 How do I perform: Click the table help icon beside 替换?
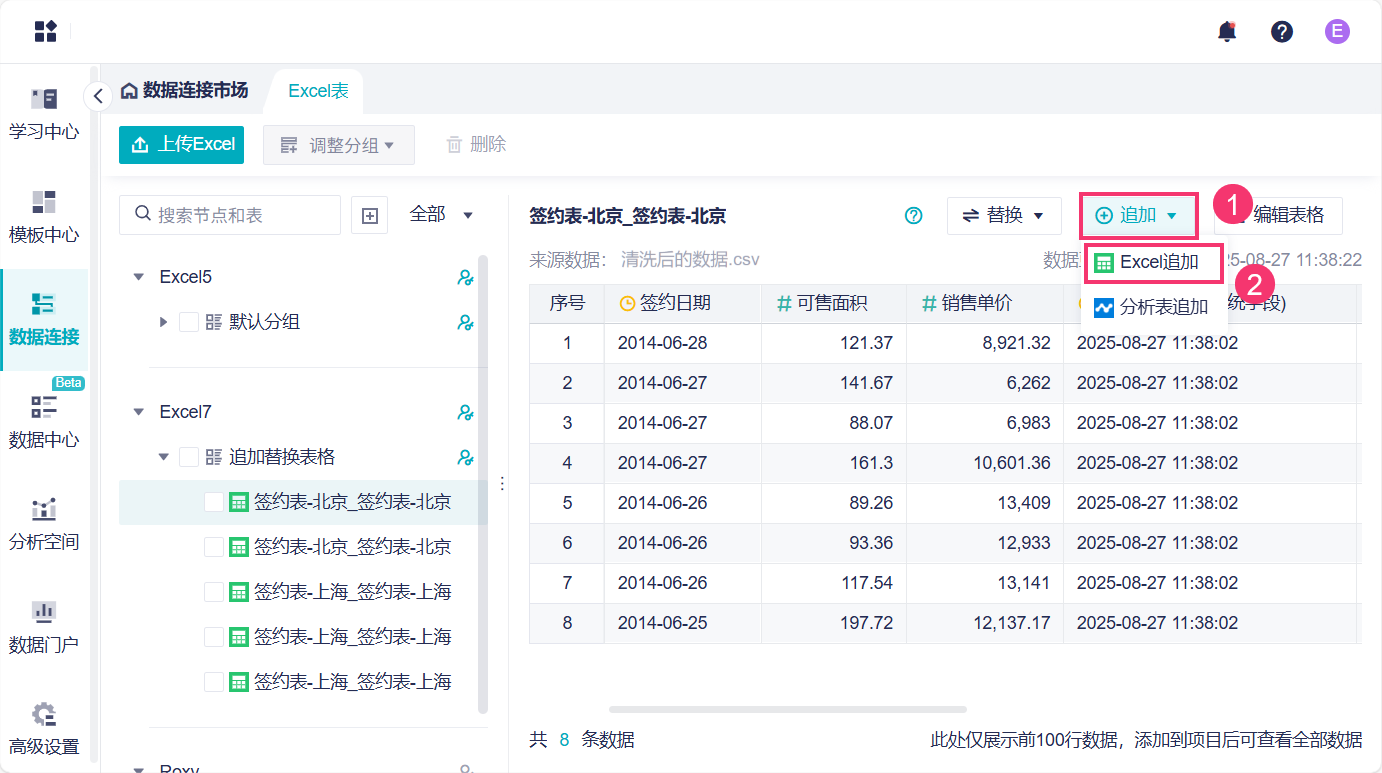[913, 215]
